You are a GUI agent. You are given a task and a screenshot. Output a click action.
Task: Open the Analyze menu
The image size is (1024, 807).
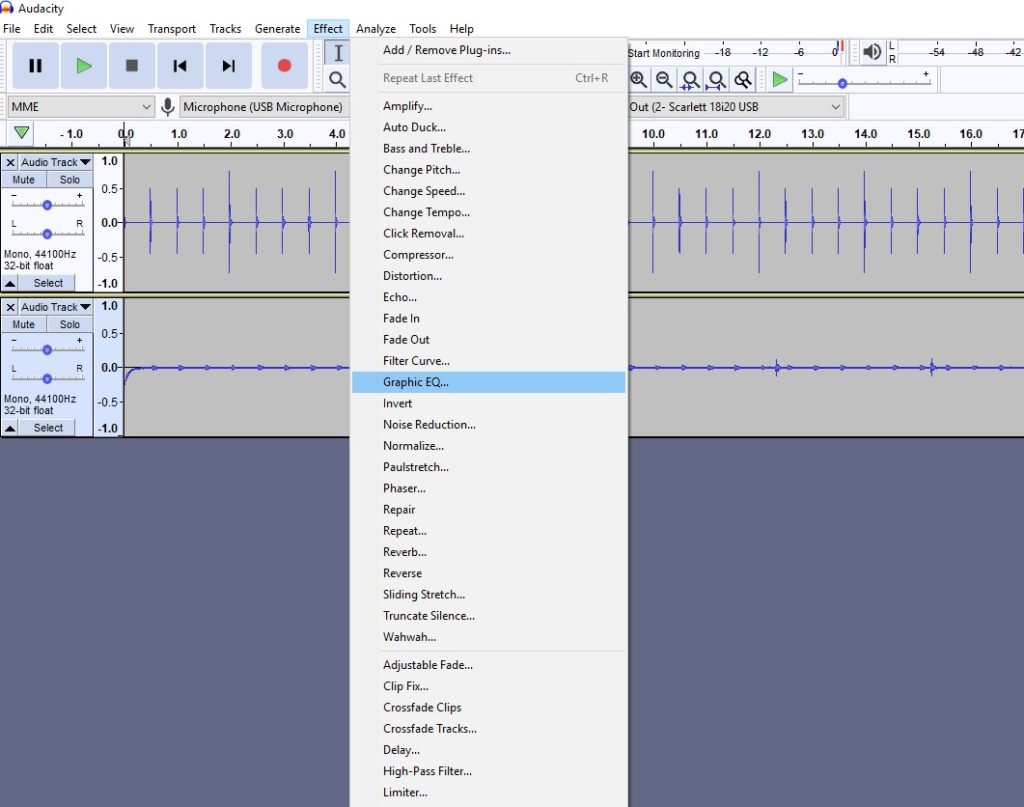click(x=376, y=28)
